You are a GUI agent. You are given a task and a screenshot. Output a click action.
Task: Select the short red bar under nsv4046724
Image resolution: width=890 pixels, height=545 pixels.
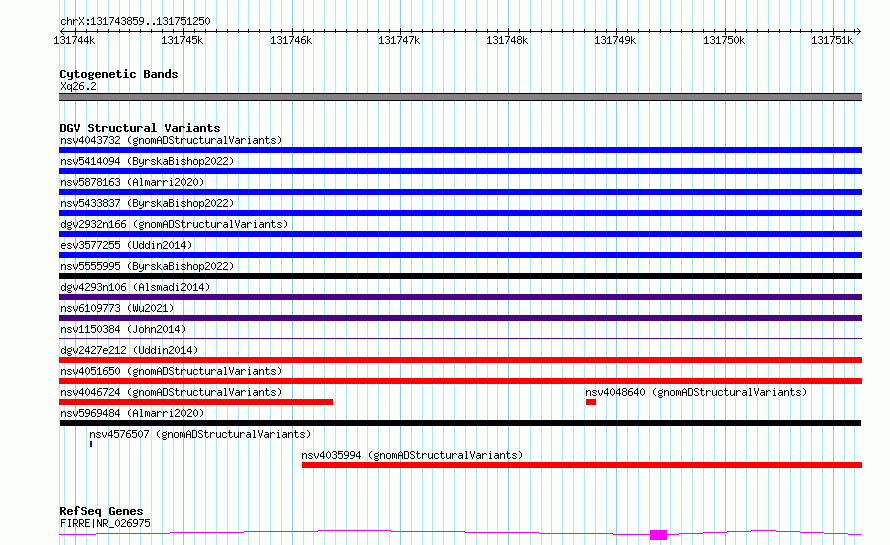click(x=196, y=402)
